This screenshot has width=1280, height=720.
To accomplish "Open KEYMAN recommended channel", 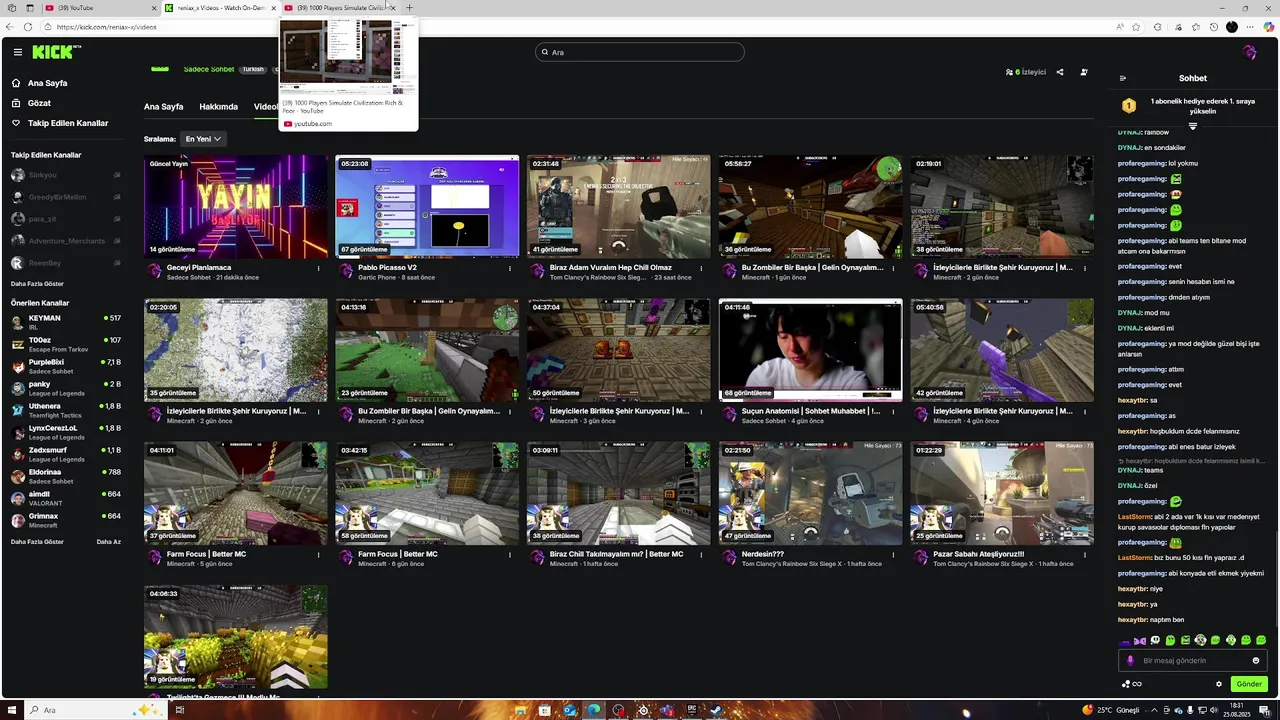I will point(66,322).
